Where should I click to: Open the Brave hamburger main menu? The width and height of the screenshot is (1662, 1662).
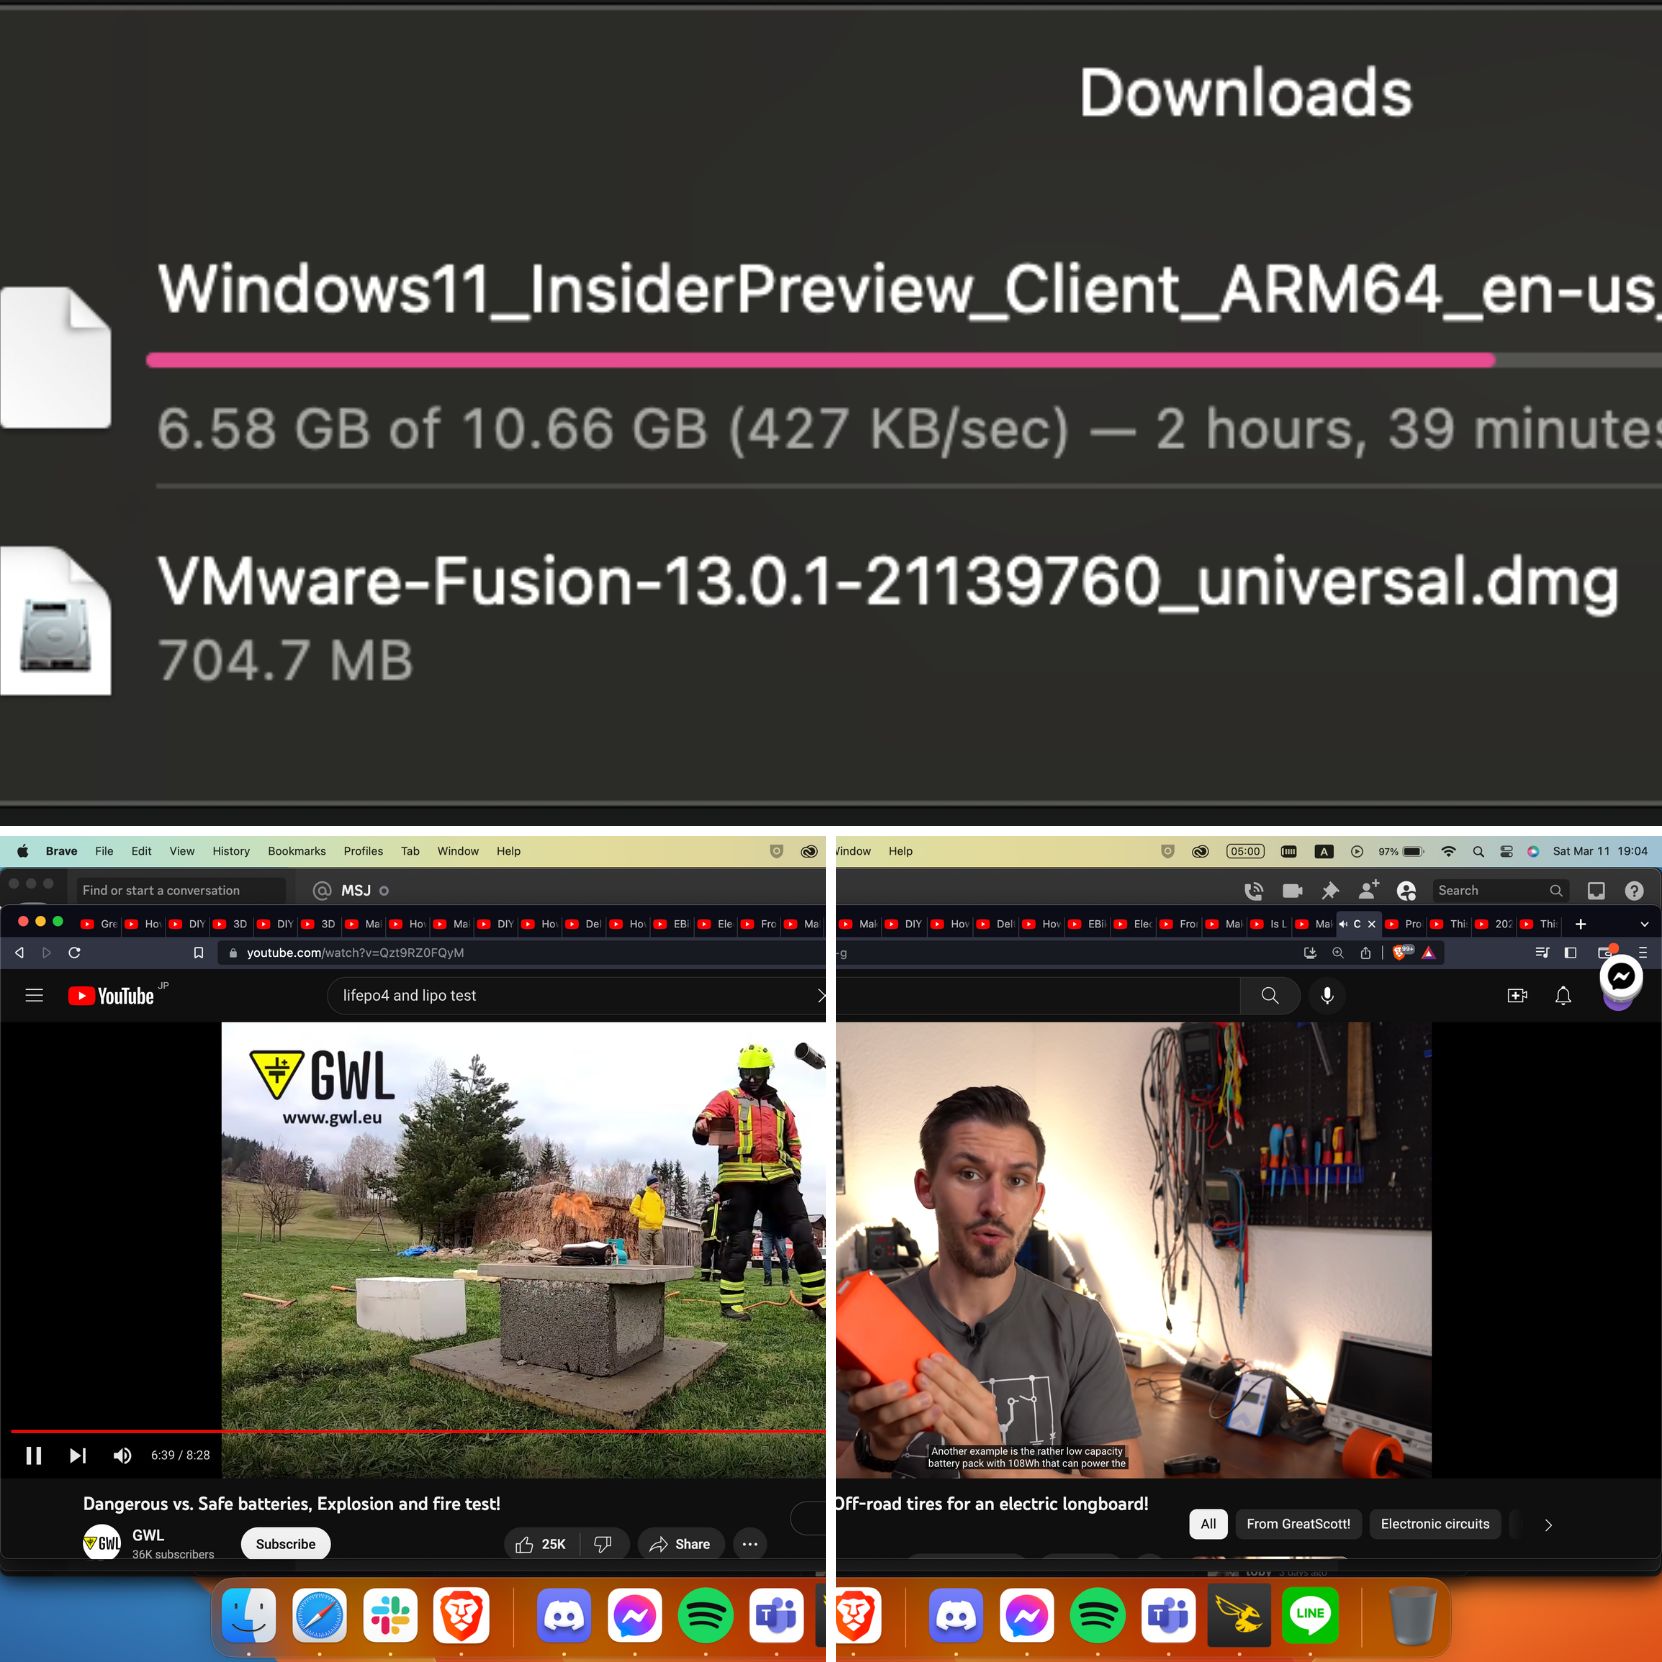[1642, 953]
